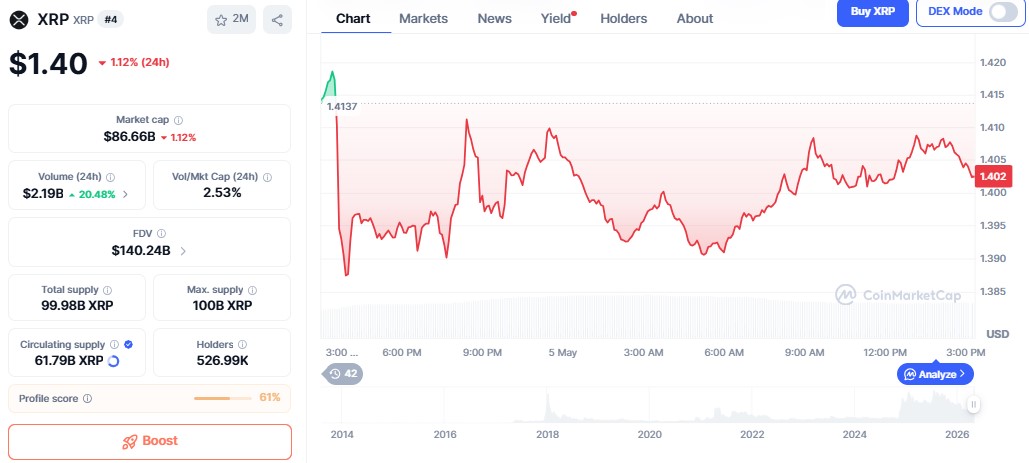
Task: Click the 1.4137 opening price label
Action: [341, 106]
